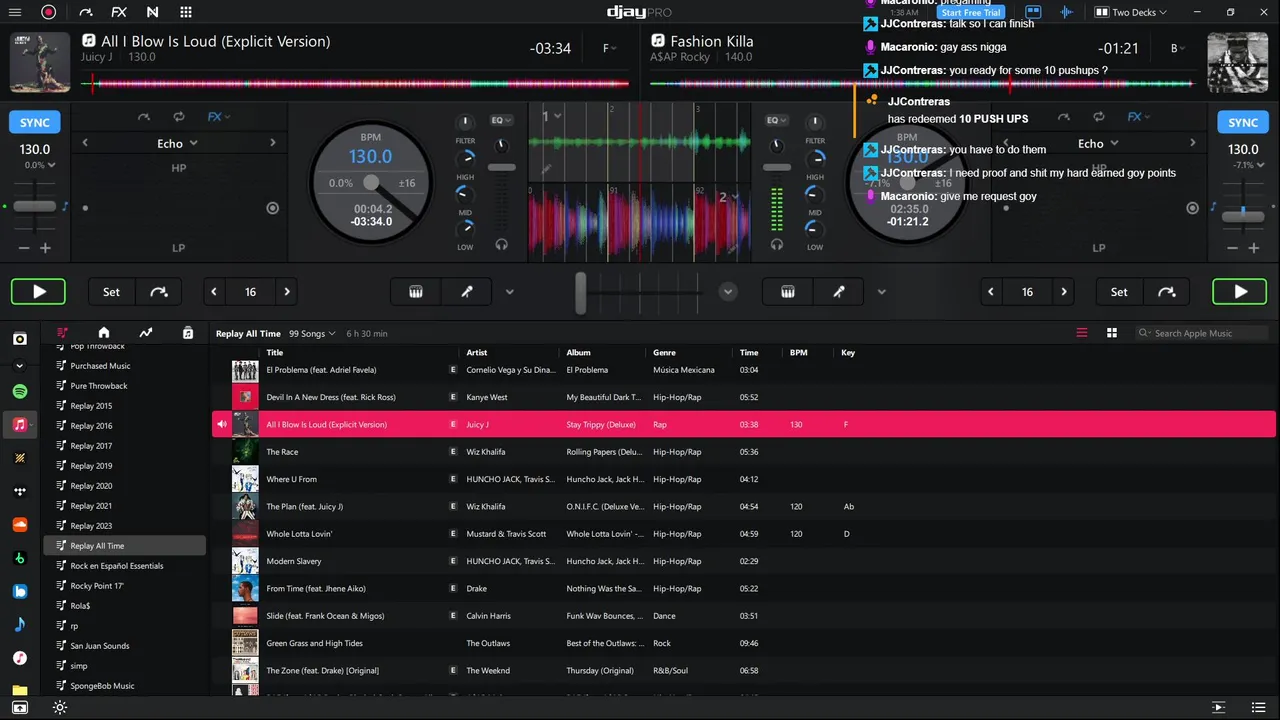Decrease deck 1 loop length from 16
The width and height of the screenshot is (1280, 720).
[x=214, y=292]
